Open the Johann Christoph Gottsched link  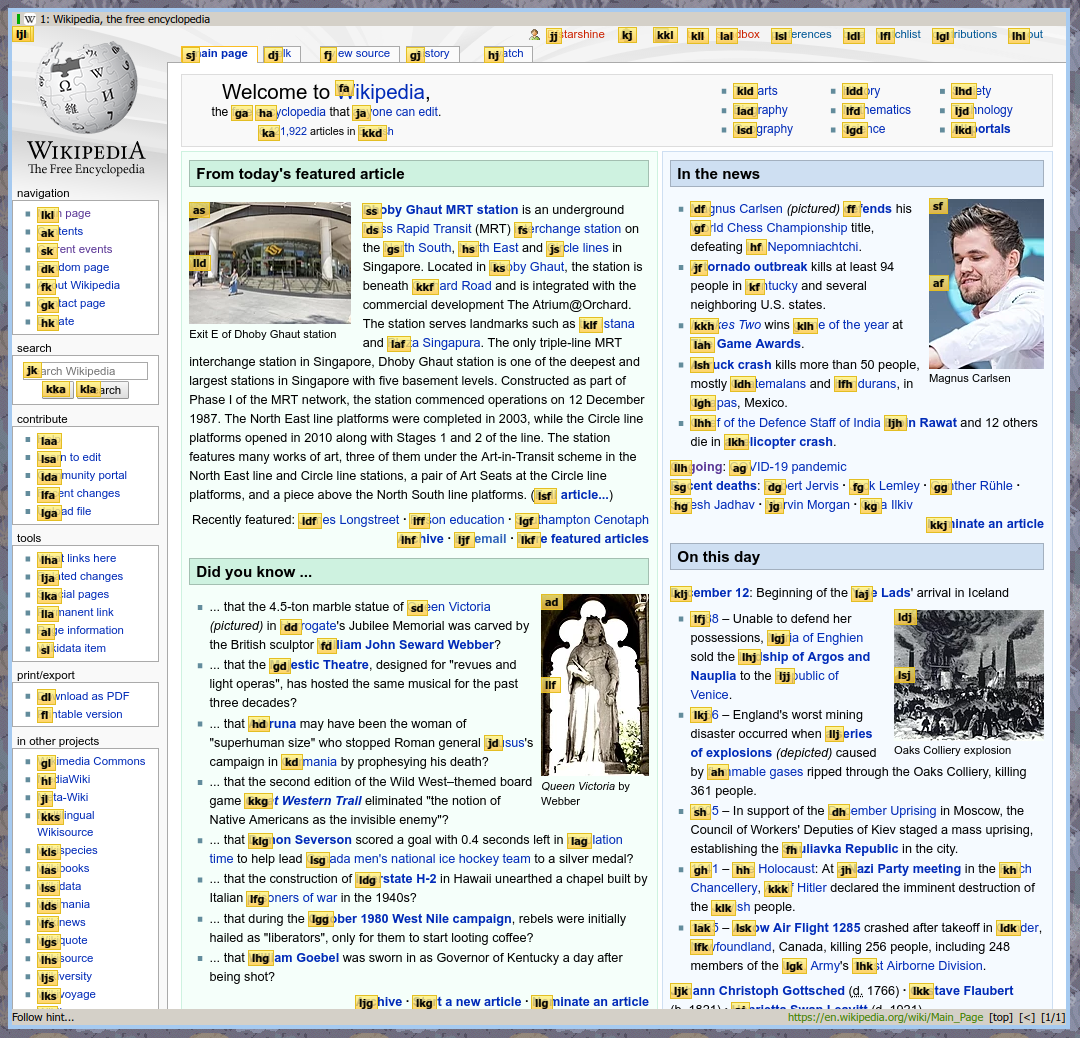[758, 990]
